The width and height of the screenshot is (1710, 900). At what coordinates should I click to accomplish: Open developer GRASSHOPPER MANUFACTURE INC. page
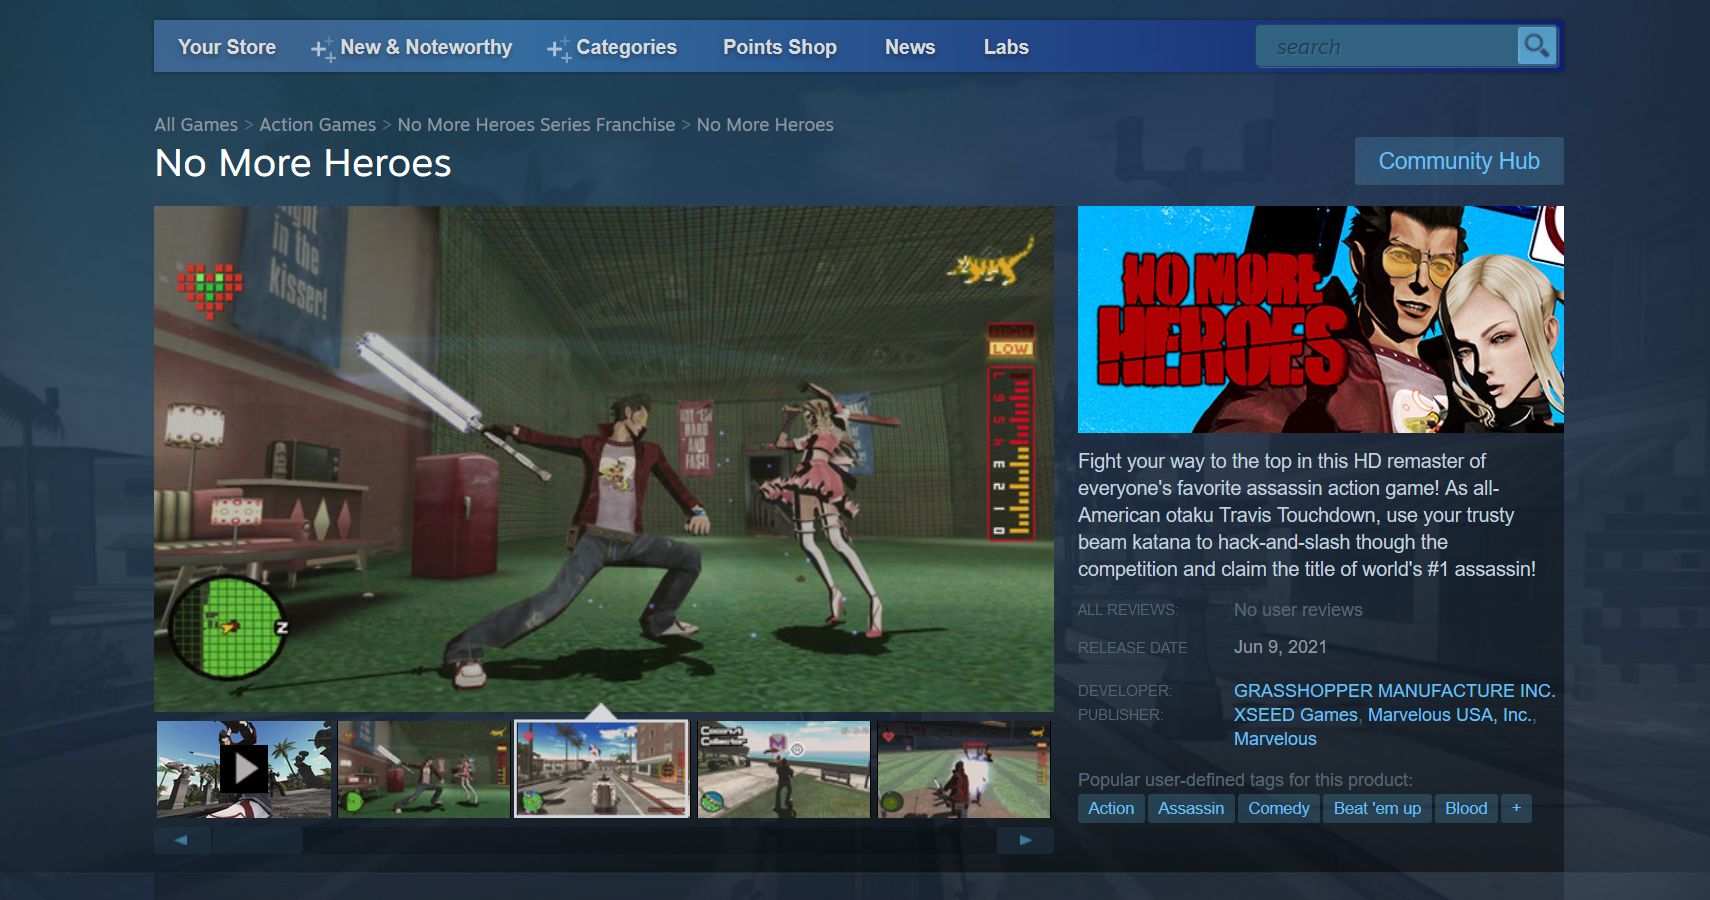point(1394,691)
